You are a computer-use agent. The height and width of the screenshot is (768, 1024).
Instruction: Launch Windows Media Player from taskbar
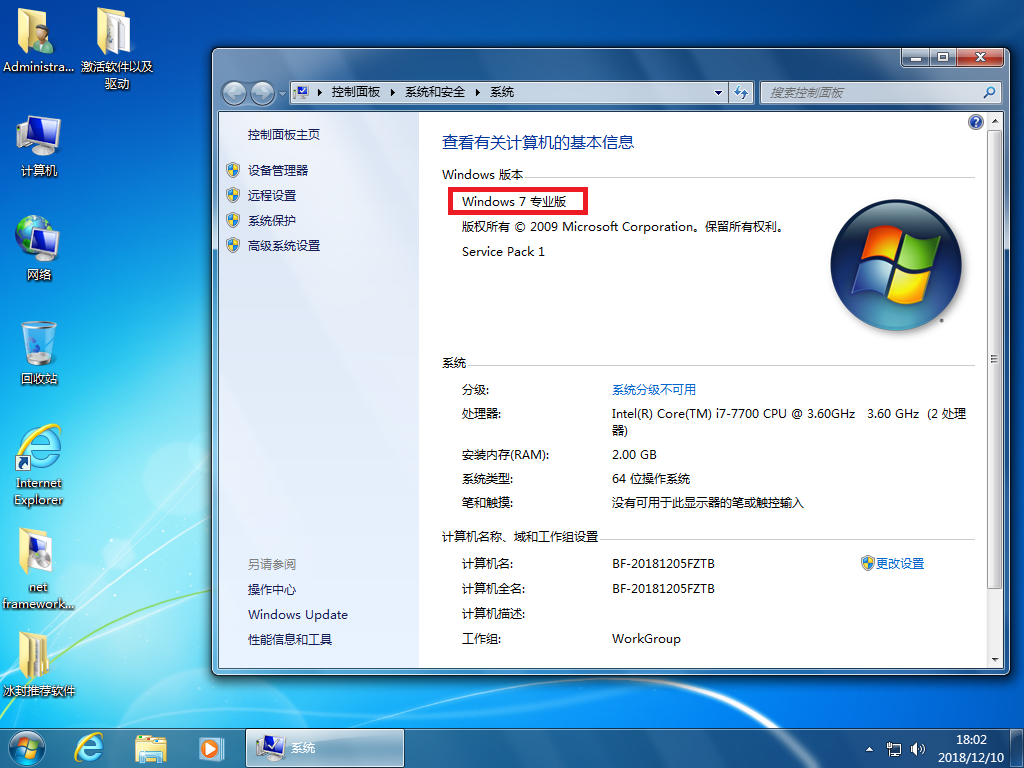point(210,748)
